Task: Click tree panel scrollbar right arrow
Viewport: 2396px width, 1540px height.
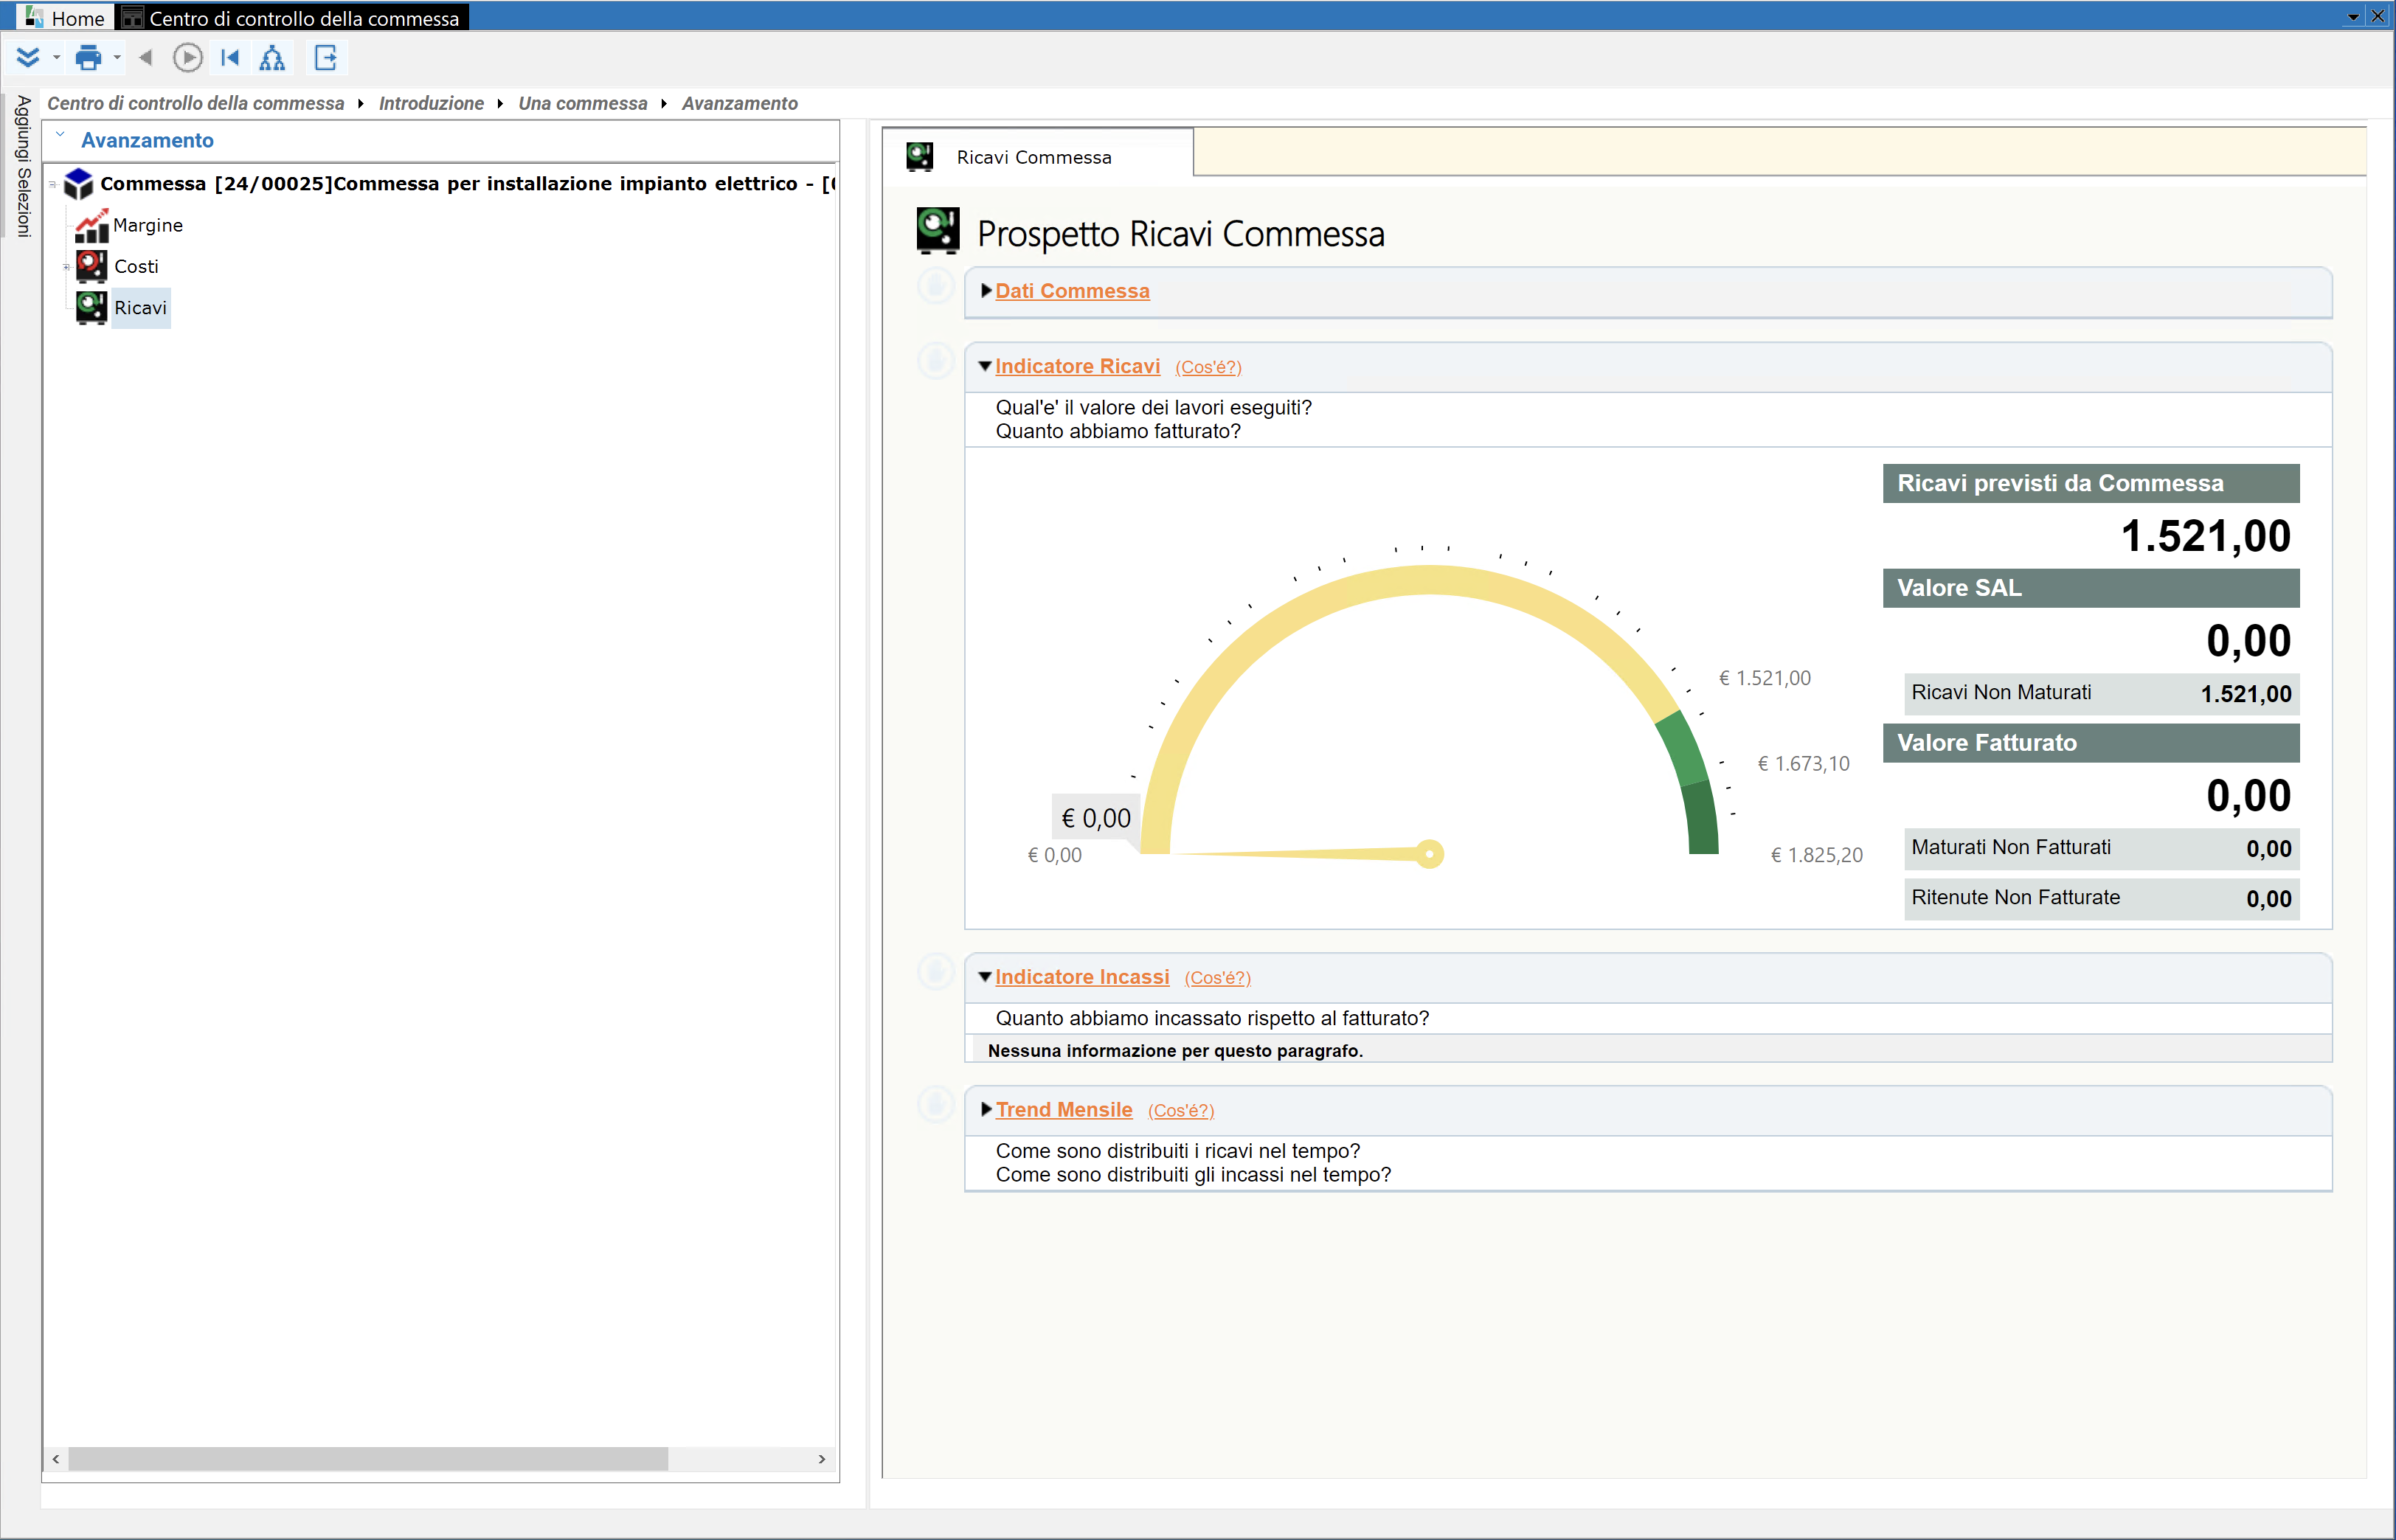Action: (x=822, y=1459)
